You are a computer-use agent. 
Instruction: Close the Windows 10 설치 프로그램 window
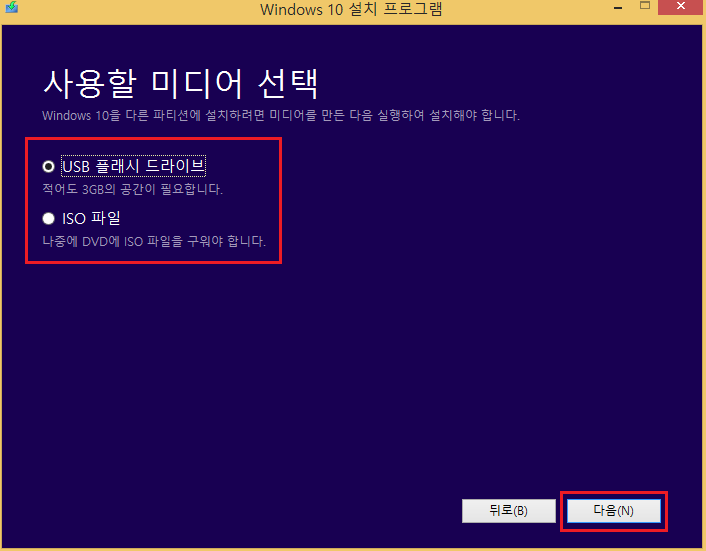(x=681, y=7)
